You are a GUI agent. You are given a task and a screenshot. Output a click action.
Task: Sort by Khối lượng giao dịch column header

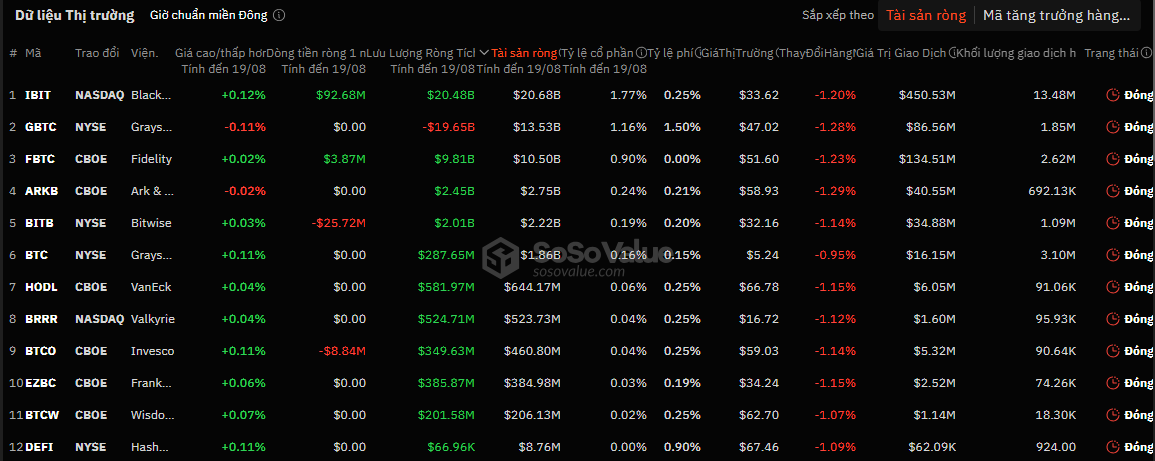pyautogui.click(x=1017, y=53)
